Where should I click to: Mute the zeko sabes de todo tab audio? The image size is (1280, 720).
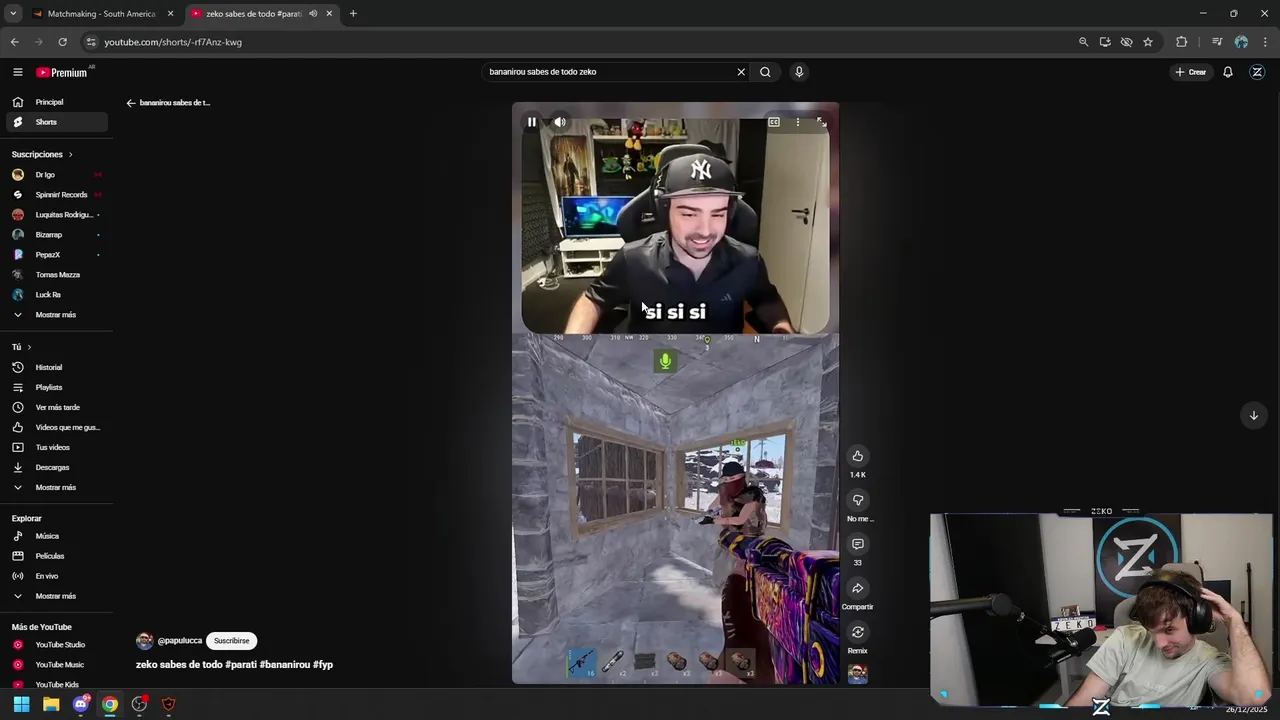tap(313, 14)
